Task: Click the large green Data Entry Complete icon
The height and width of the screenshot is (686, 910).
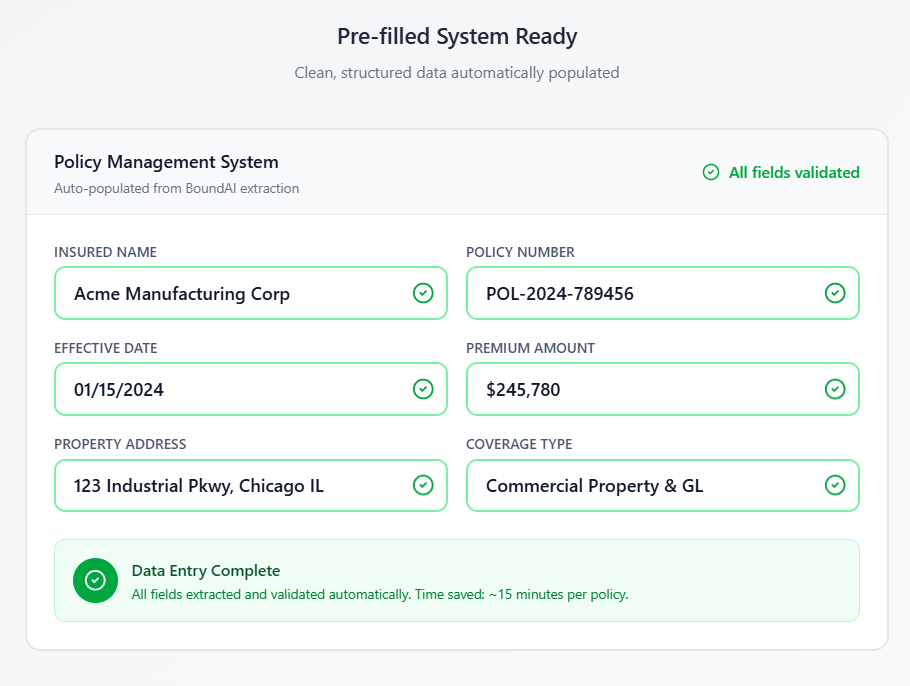Action: (x=95, y=580)
